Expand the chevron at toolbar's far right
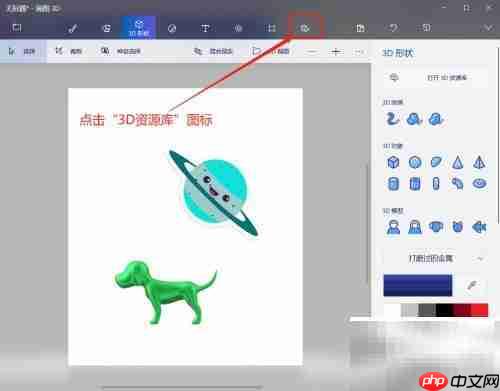Screen dimensions: 500x391 tap(489, 28)
